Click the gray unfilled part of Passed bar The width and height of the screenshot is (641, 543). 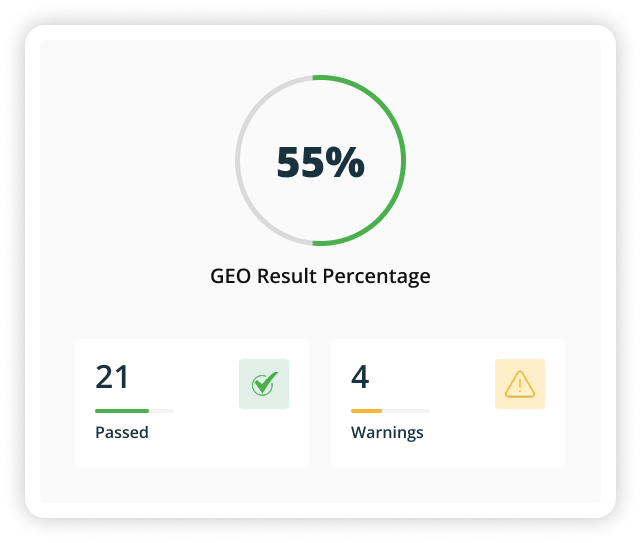pyautogui.click(x=161, y=411)
